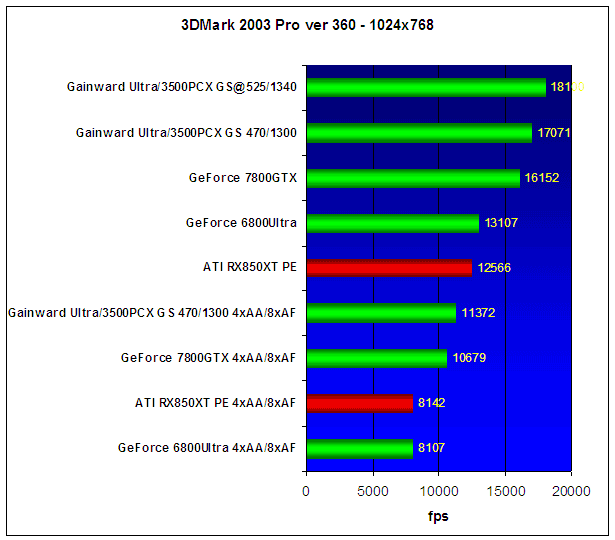
Task: Select the x-axis tick label '10000'
Action: (x=439, y=491)
